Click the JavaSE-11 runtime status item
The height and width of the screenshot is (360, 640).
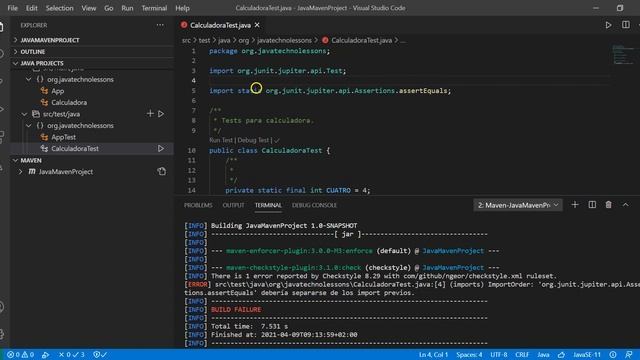point(587,354)
